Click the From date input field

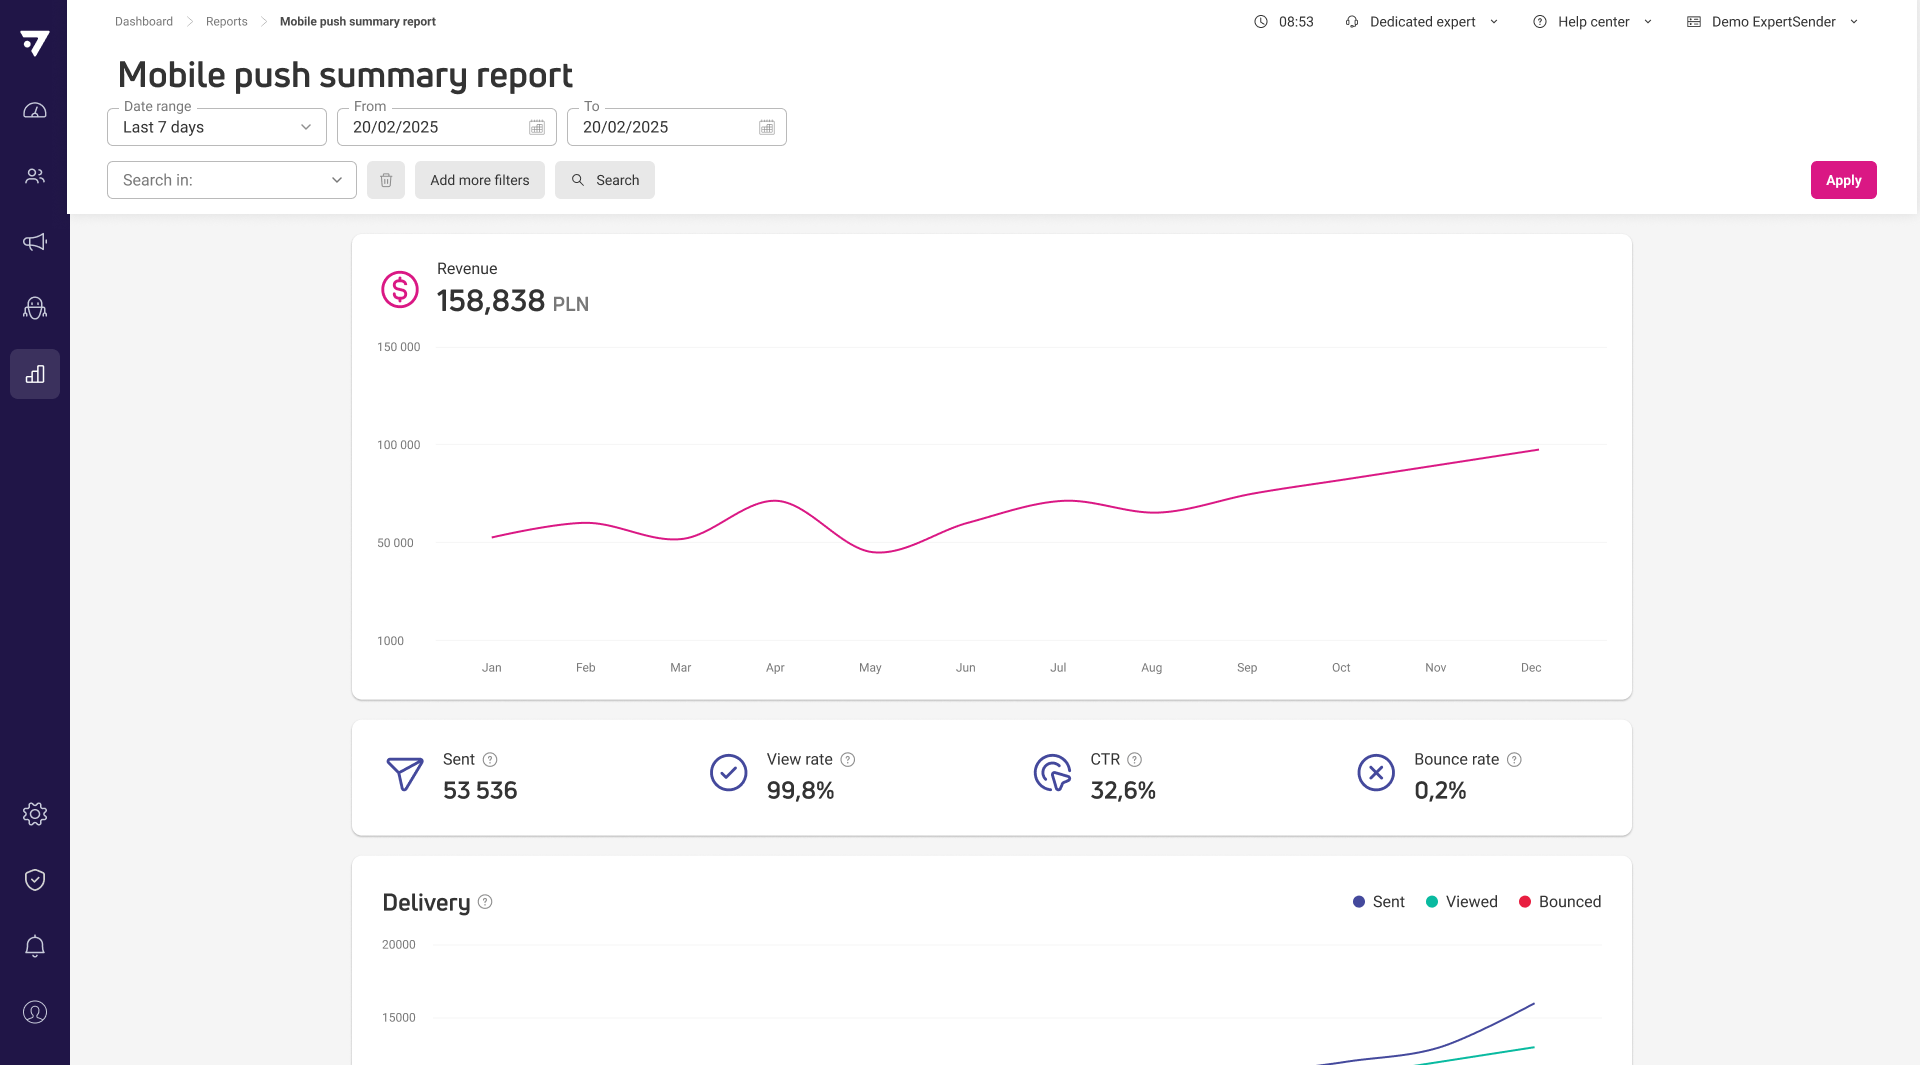(447, 127)
